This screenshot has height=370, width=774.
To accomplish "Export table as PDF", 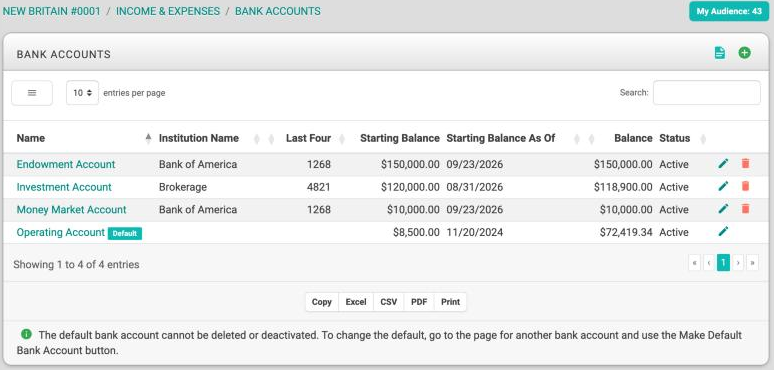I will point(419,302).
